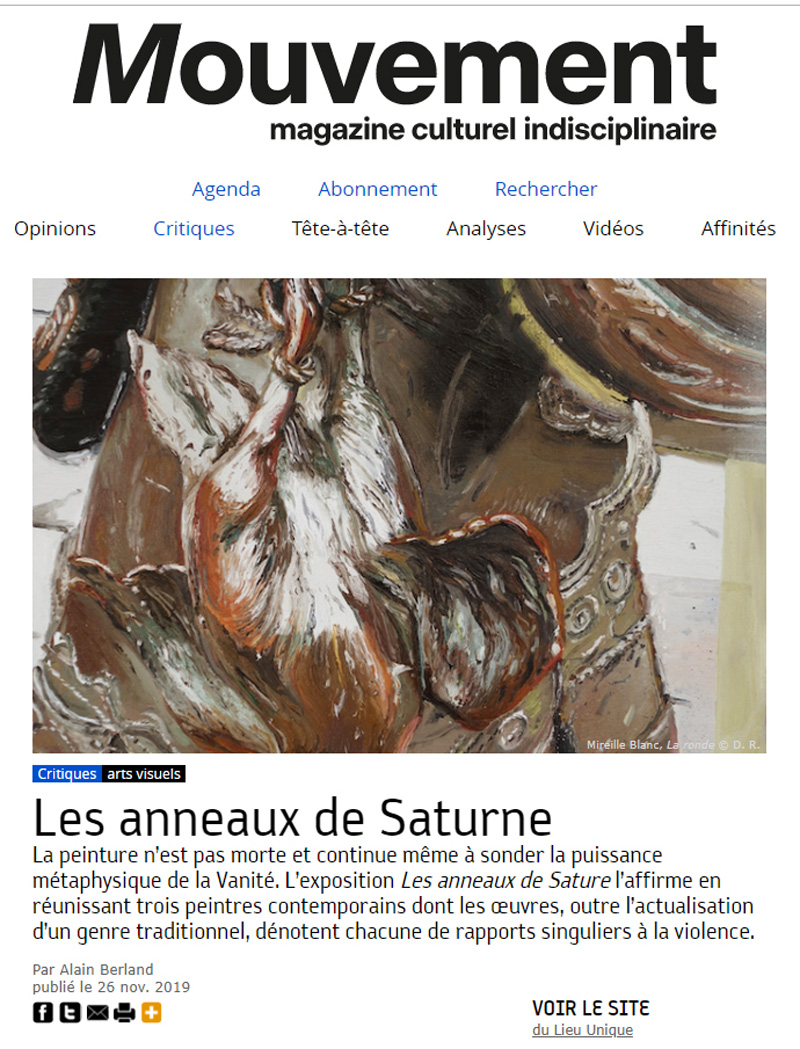Open the Mireille Blanc painting image

coord(399,515)
